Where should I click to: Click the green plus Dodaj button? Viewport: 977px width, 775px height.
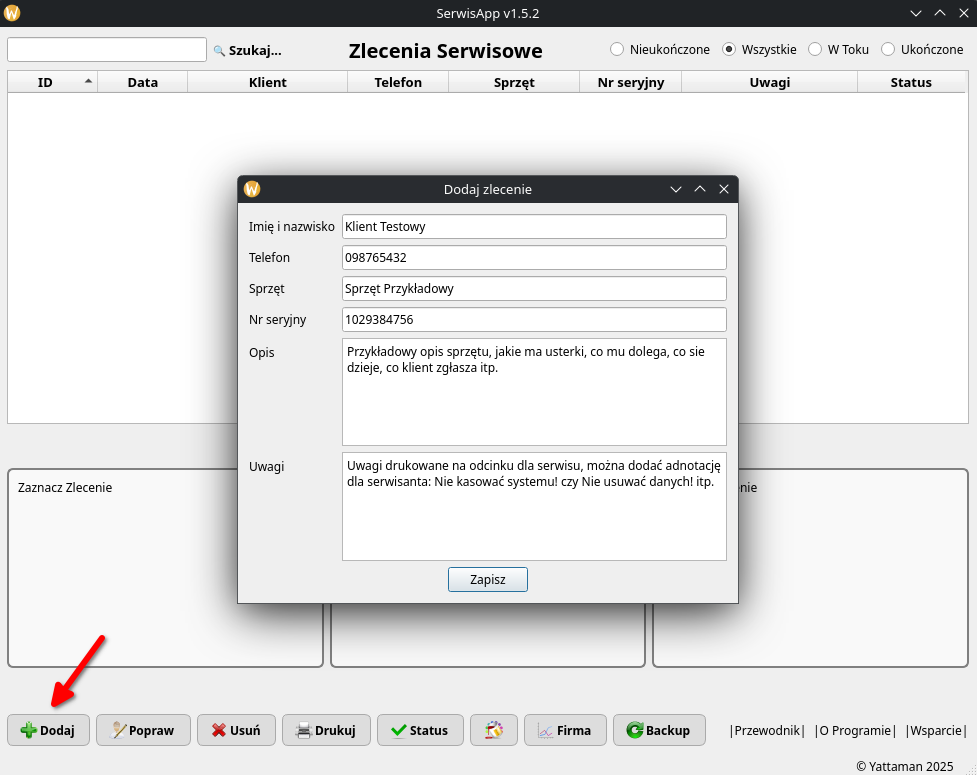click(x=48, y=730)
